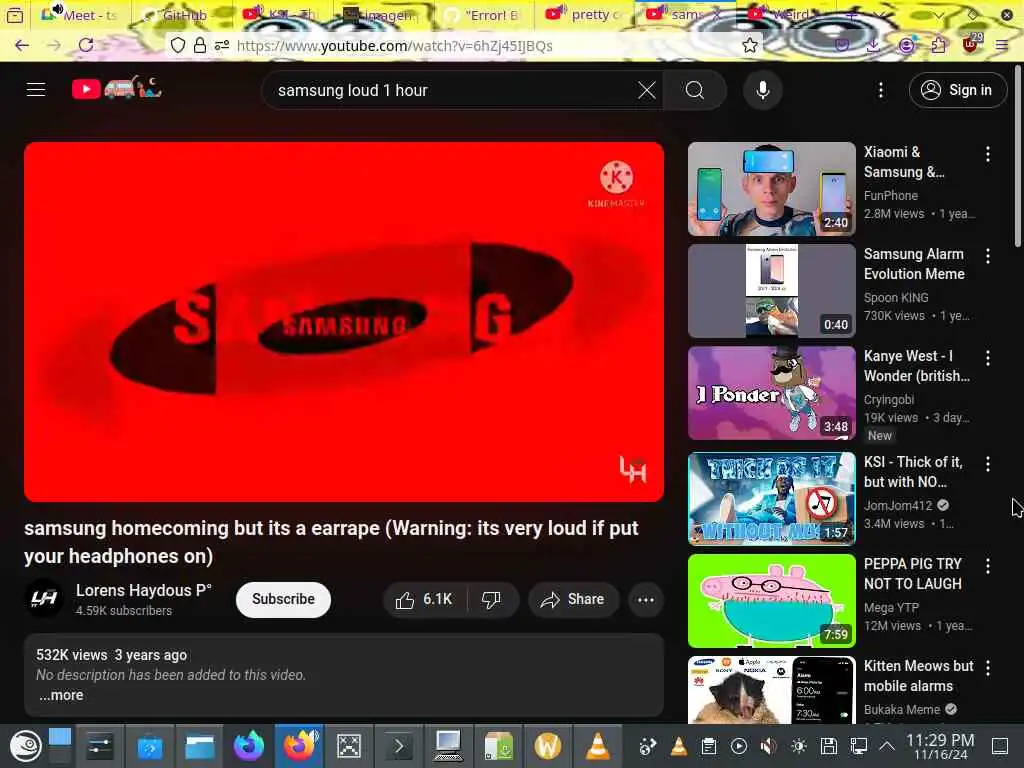Open options menu for KSI Thick of it
Image resolution: width=1024 pixels, height=768 pixels.
987,464
